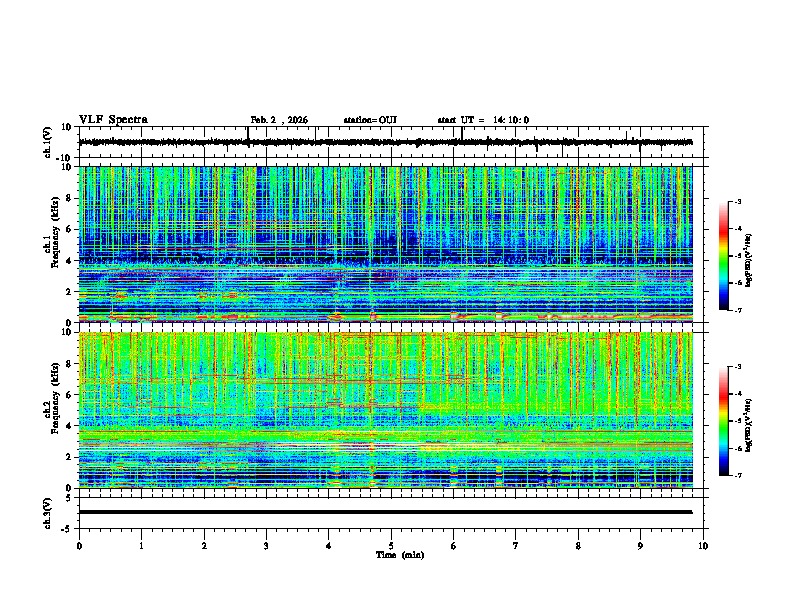Image resolution: width=792 pixels, height=612 pixels.
Task: Click the 1 tick label on Time axis
Action: pos(141,546)
